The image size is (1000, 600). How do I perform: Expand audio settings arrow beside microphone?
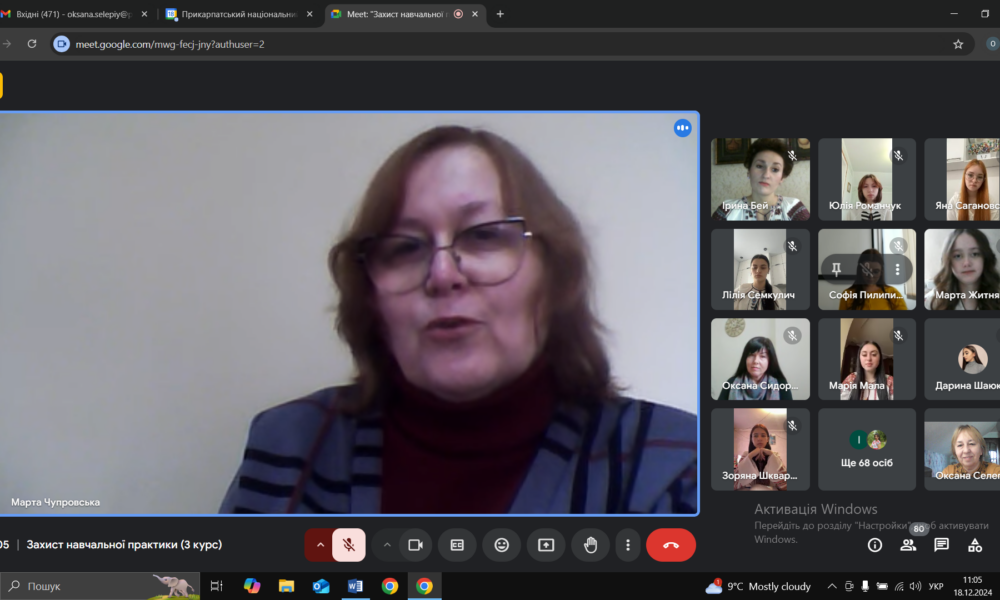pyautogui.click(x=320, y=545)
